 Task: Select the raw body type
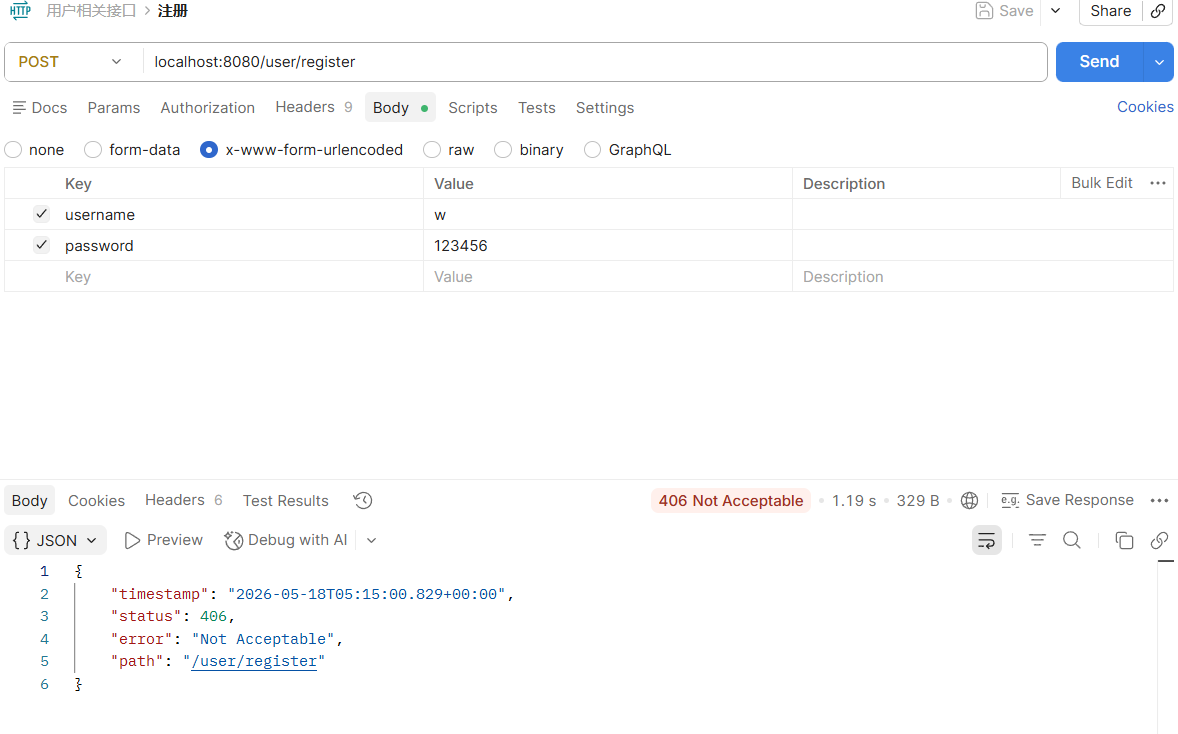[432, 150]
